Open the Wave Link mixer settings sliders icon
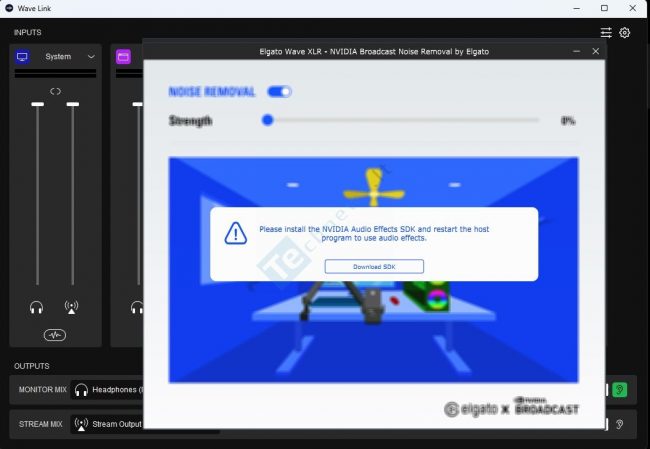The height and width of the screenshot is (449, 650). 606,32
